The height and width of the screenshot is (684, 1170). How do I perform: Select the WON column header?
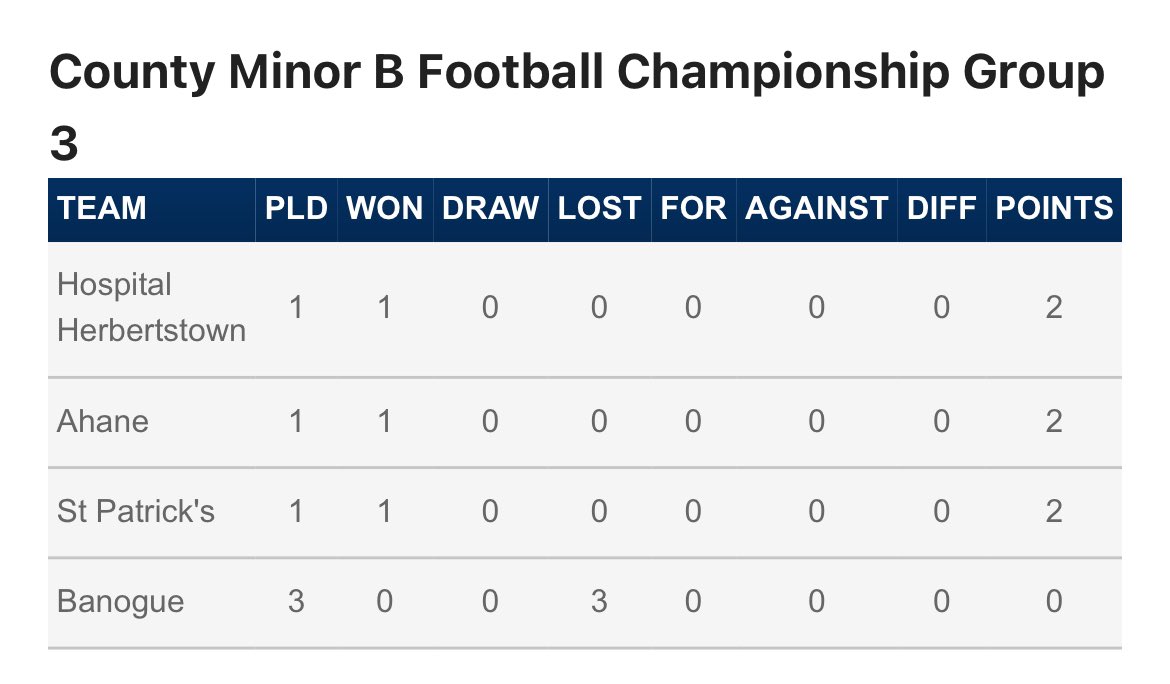pos(385,208)
